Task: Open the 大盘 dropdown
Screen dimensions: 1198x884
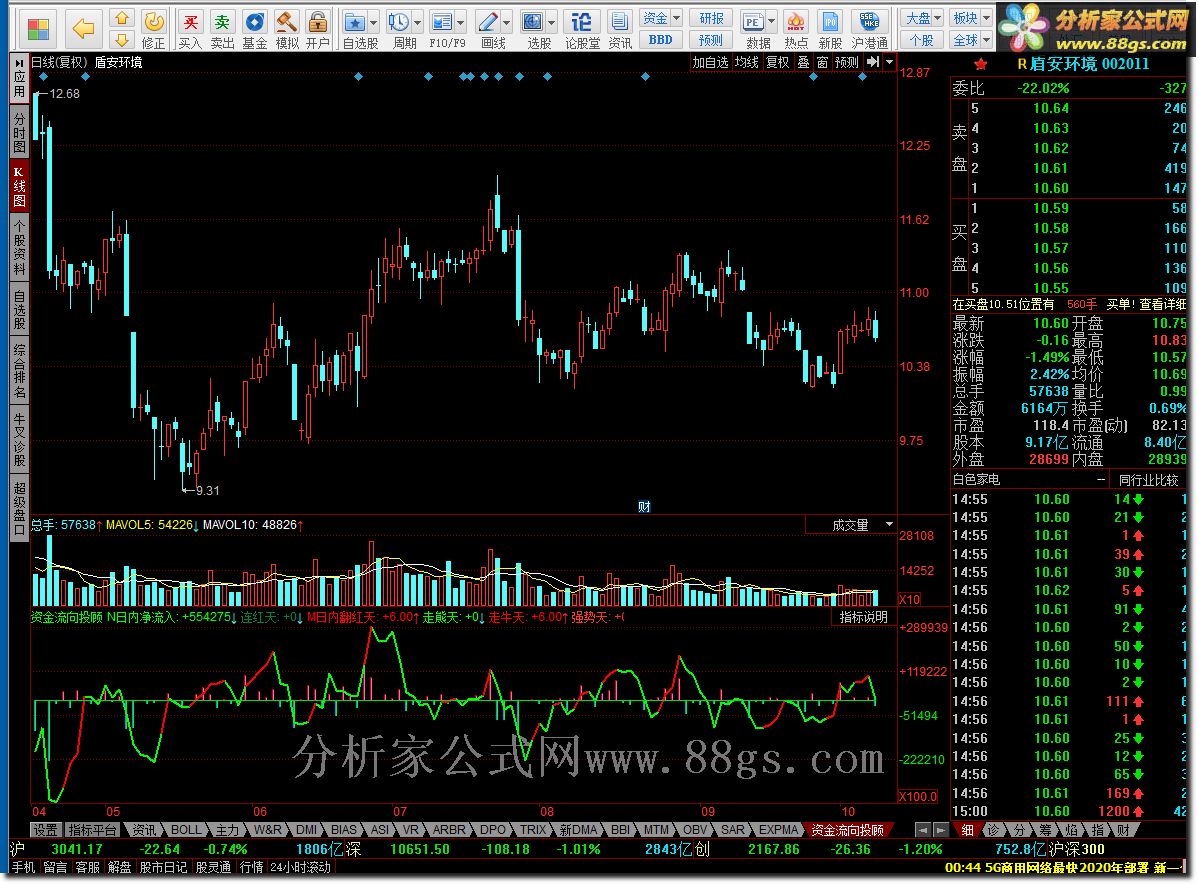Action: (922, 18)
